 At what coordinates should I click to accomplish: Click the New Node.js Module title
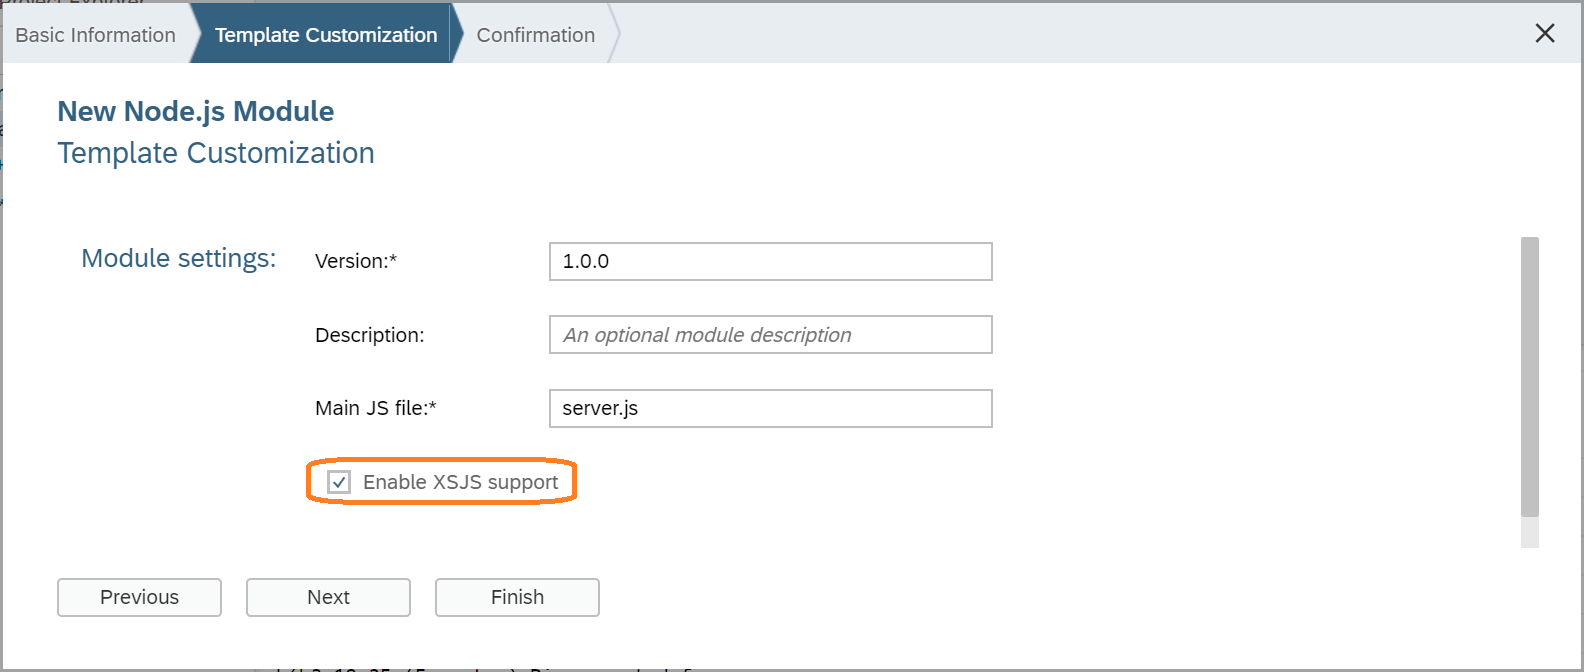point(195,111)
